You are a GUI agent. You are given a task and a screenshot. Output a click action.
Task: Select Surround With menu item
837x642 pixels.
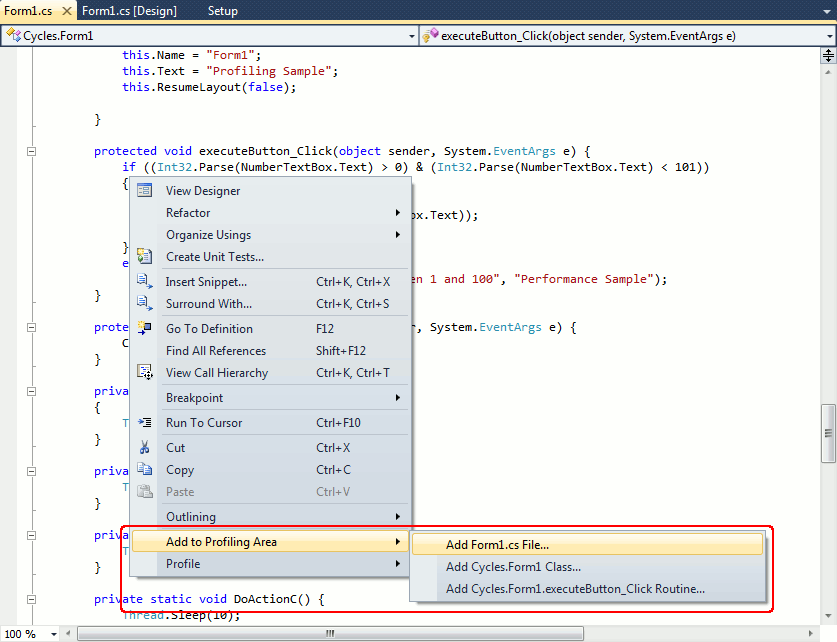coord(270,304)
